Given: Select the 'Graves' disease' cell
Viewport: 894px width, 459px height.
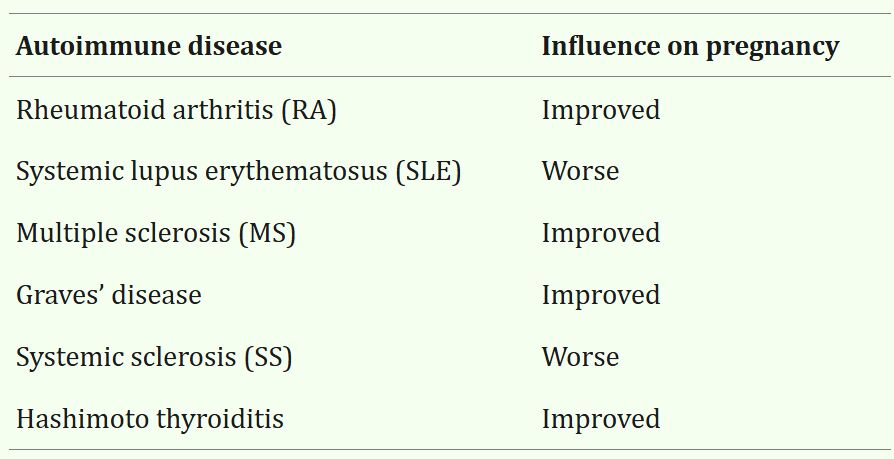Looking at the screenshot, I should [x=108, y=295].
